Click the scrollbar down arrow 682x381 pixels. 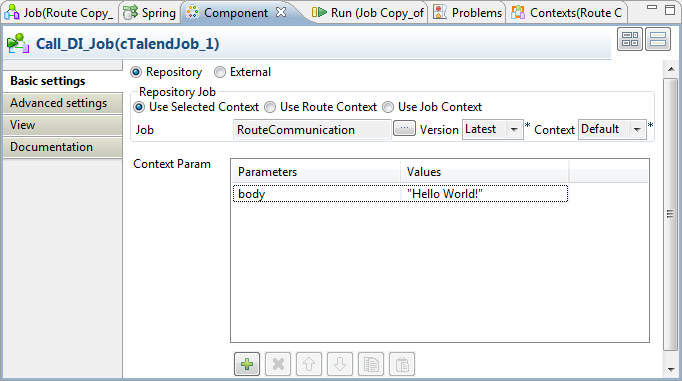point(671,369)
